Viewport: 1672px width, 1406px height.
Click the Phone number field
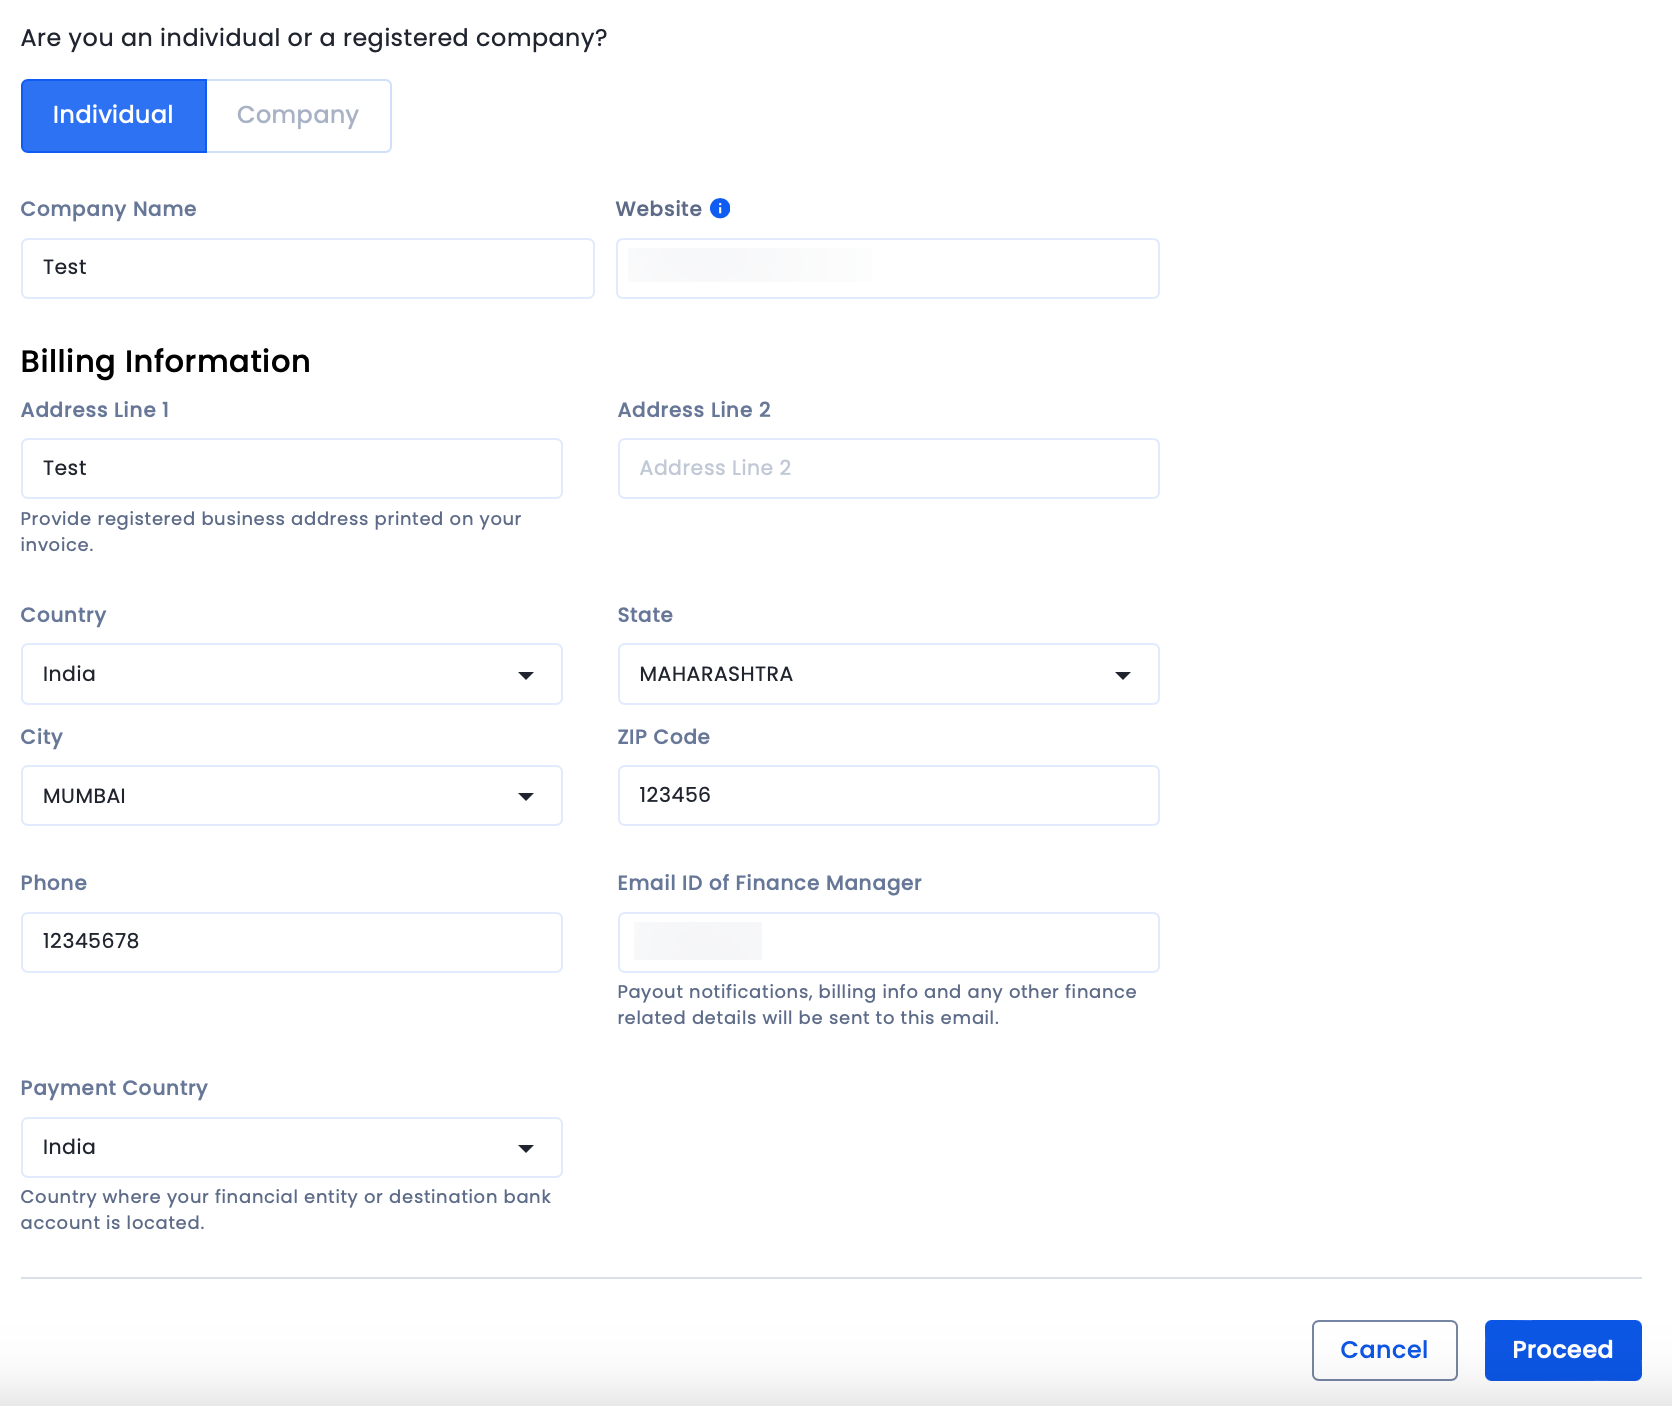click(292, 942)
